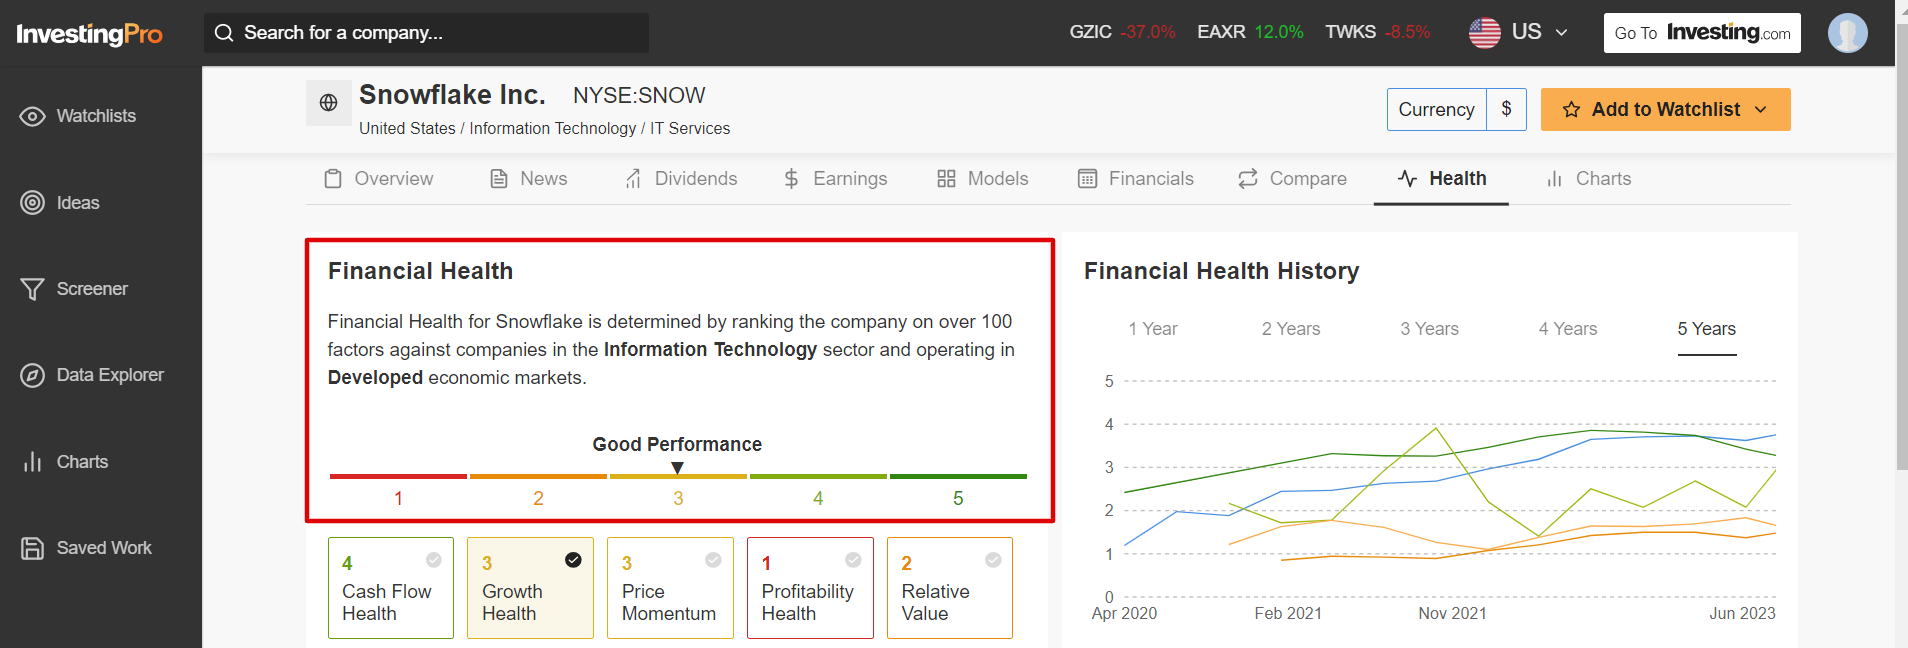The height and width of the screenshot is (648, 1908).
Task: Click the company search field
Action: click(x=426, y=33)
